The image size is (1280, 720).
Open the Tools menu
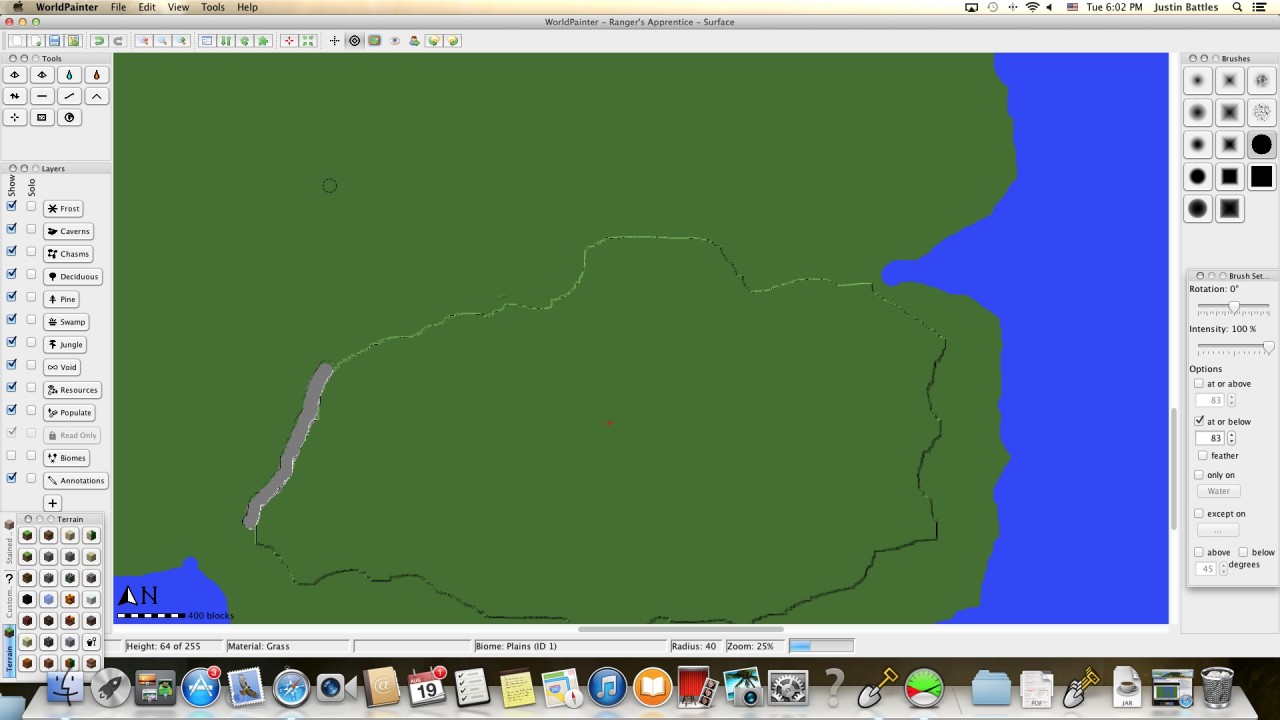tap(213, 7)
